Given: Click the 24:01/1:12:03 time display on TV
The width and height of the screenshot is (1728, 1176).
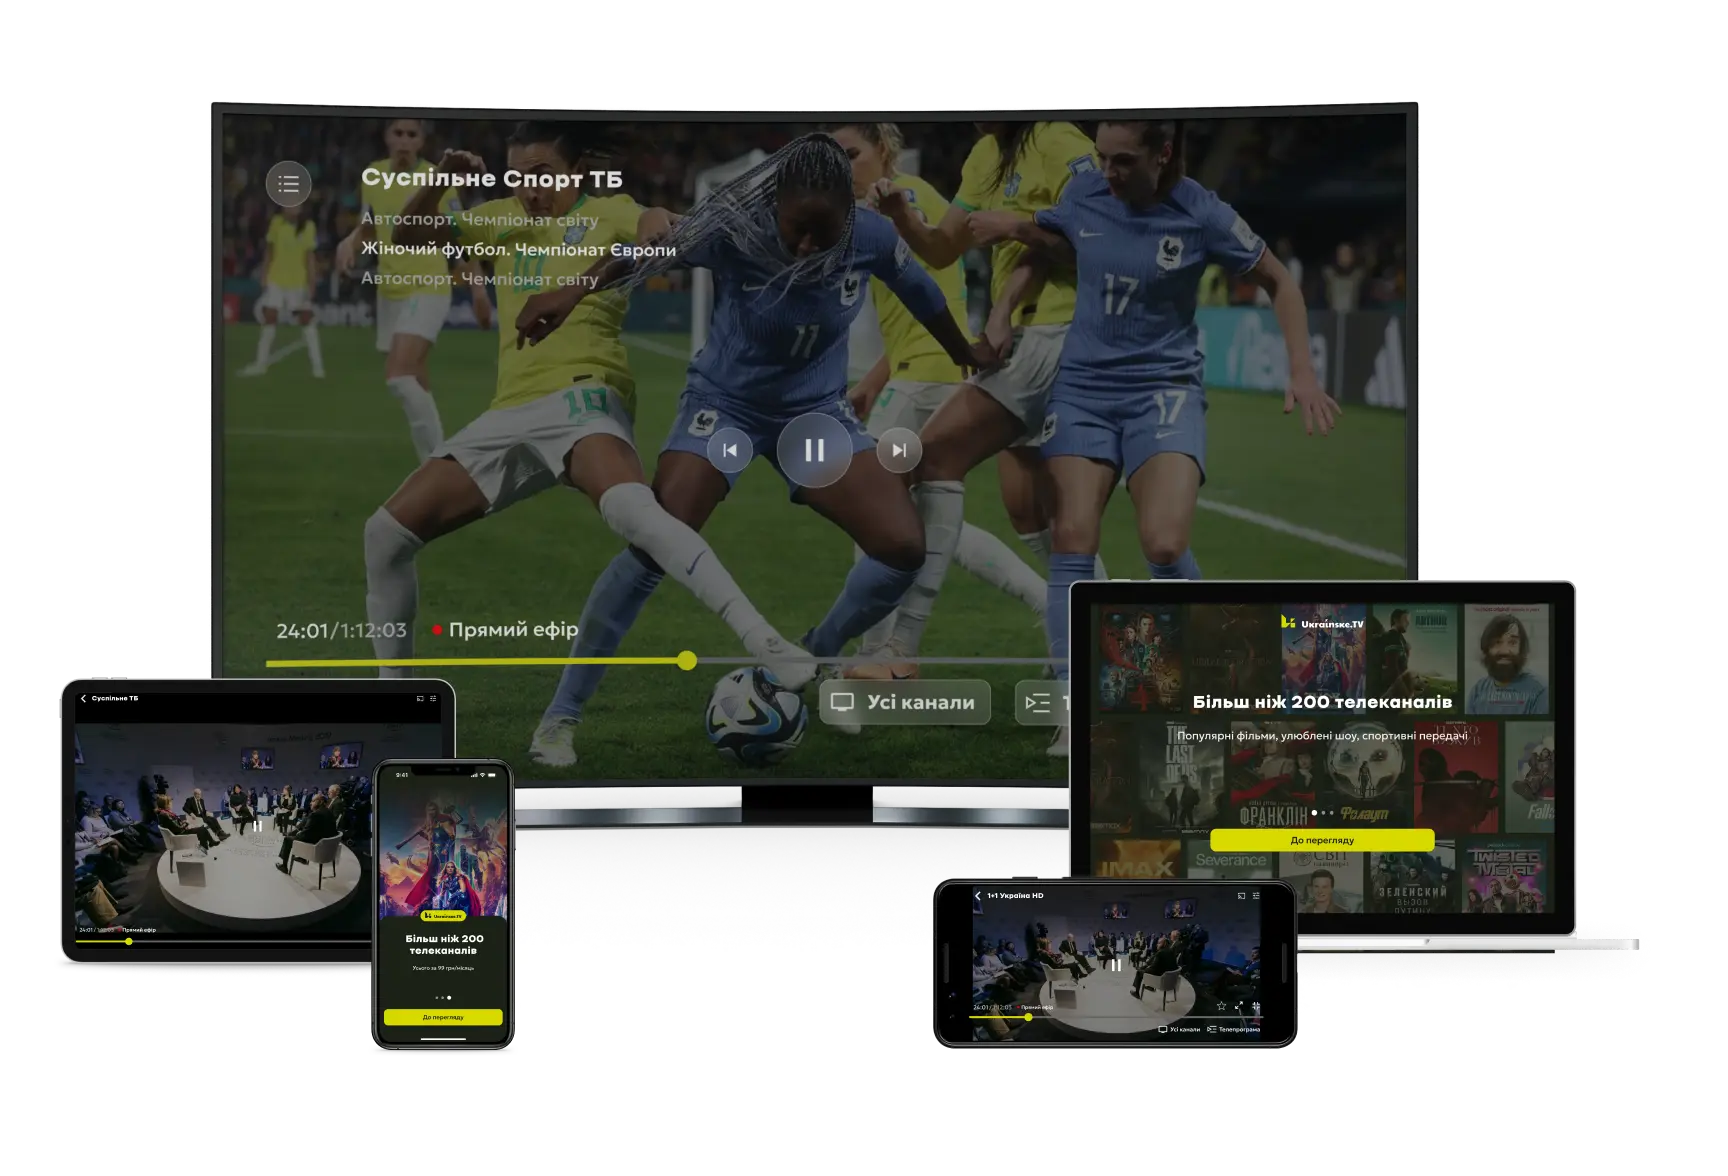Looking at the screenshot, I should (x=341, y=630).
